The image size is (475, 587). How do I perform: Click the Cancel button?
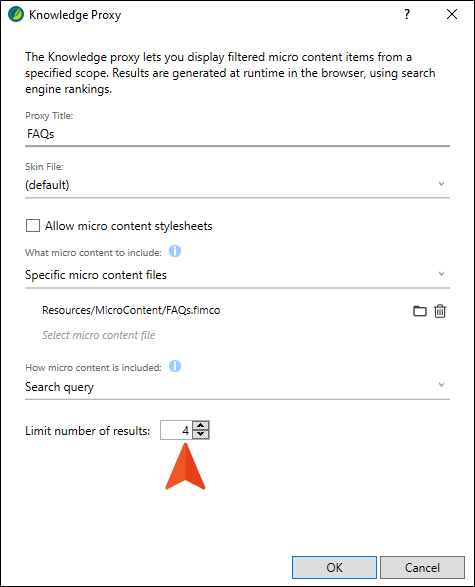click(422, 568)
